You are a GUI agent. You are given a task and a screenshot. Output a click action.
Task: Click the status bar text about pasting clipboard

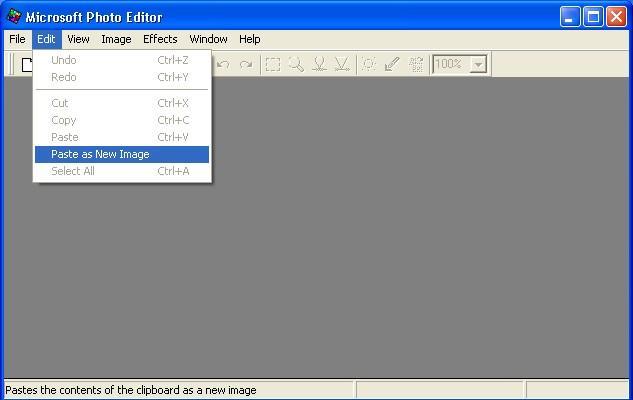pyautogui.click(x=131, y=390)
